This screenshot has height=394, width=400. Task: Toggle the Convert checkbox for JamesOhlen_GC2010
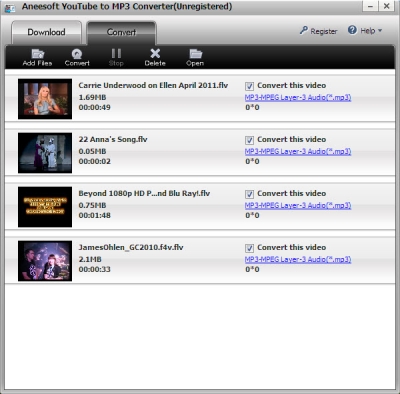point(249,248)
